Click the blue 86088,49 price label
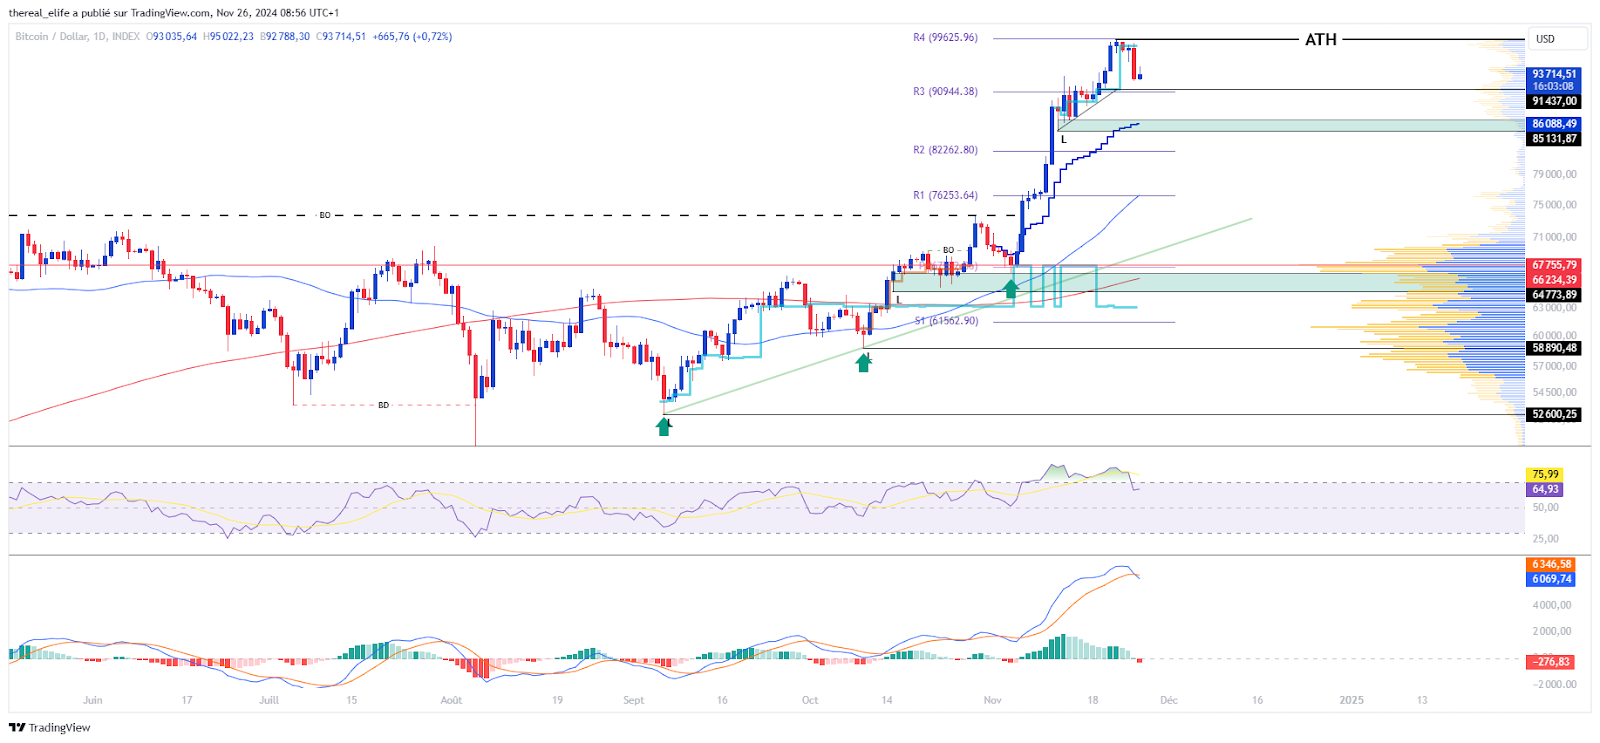Viewport: 1600px width, 743px height. coord(1554,125)
